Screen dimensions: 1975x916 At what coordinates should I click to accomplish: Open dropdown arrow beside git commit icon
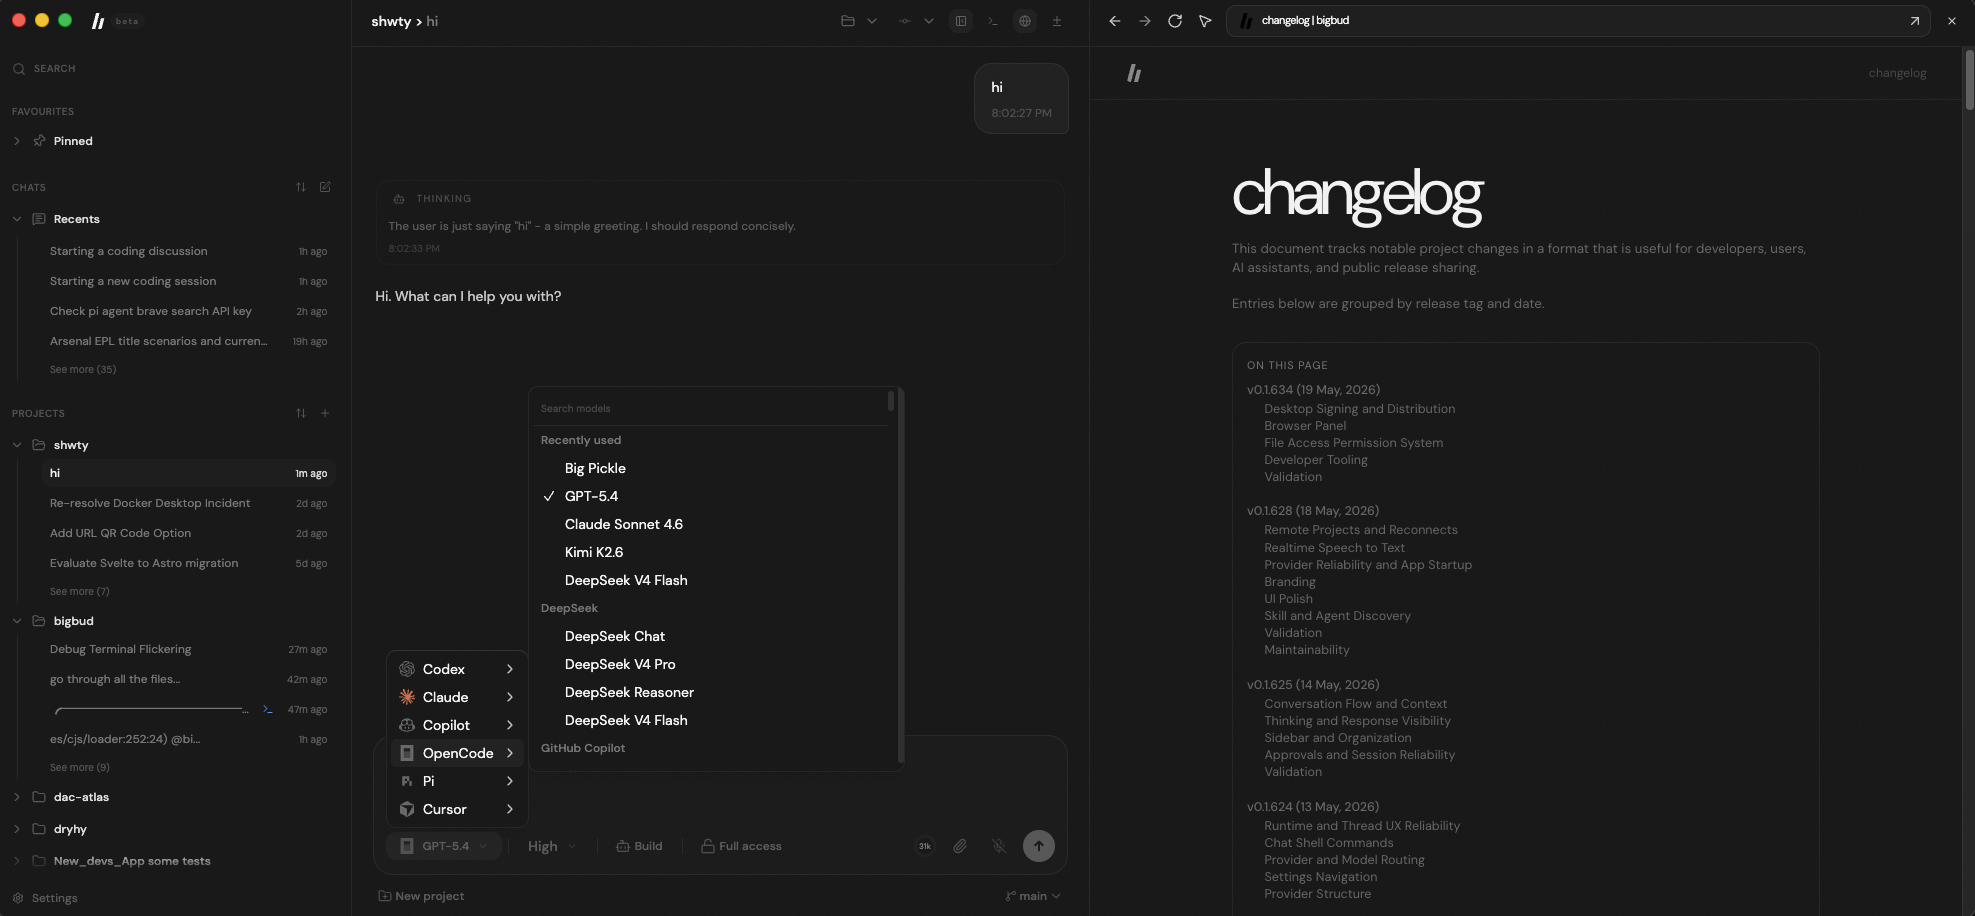pos(929,21)
